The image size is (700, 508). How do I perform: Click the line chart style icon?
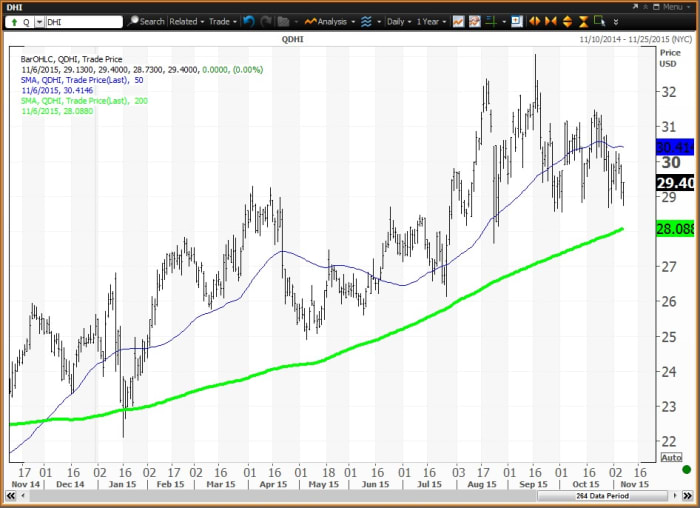click(459, 21)
